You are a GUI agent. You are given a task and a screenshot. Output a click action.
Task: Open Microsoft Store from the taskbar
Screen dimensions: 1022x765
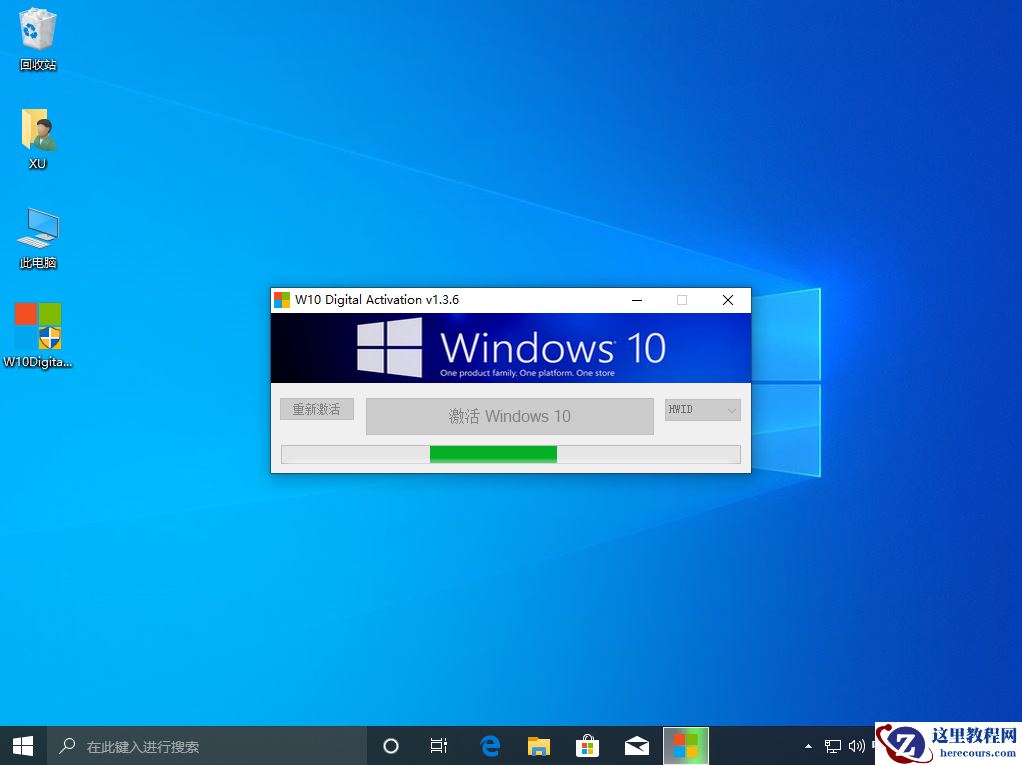(587, 746)
